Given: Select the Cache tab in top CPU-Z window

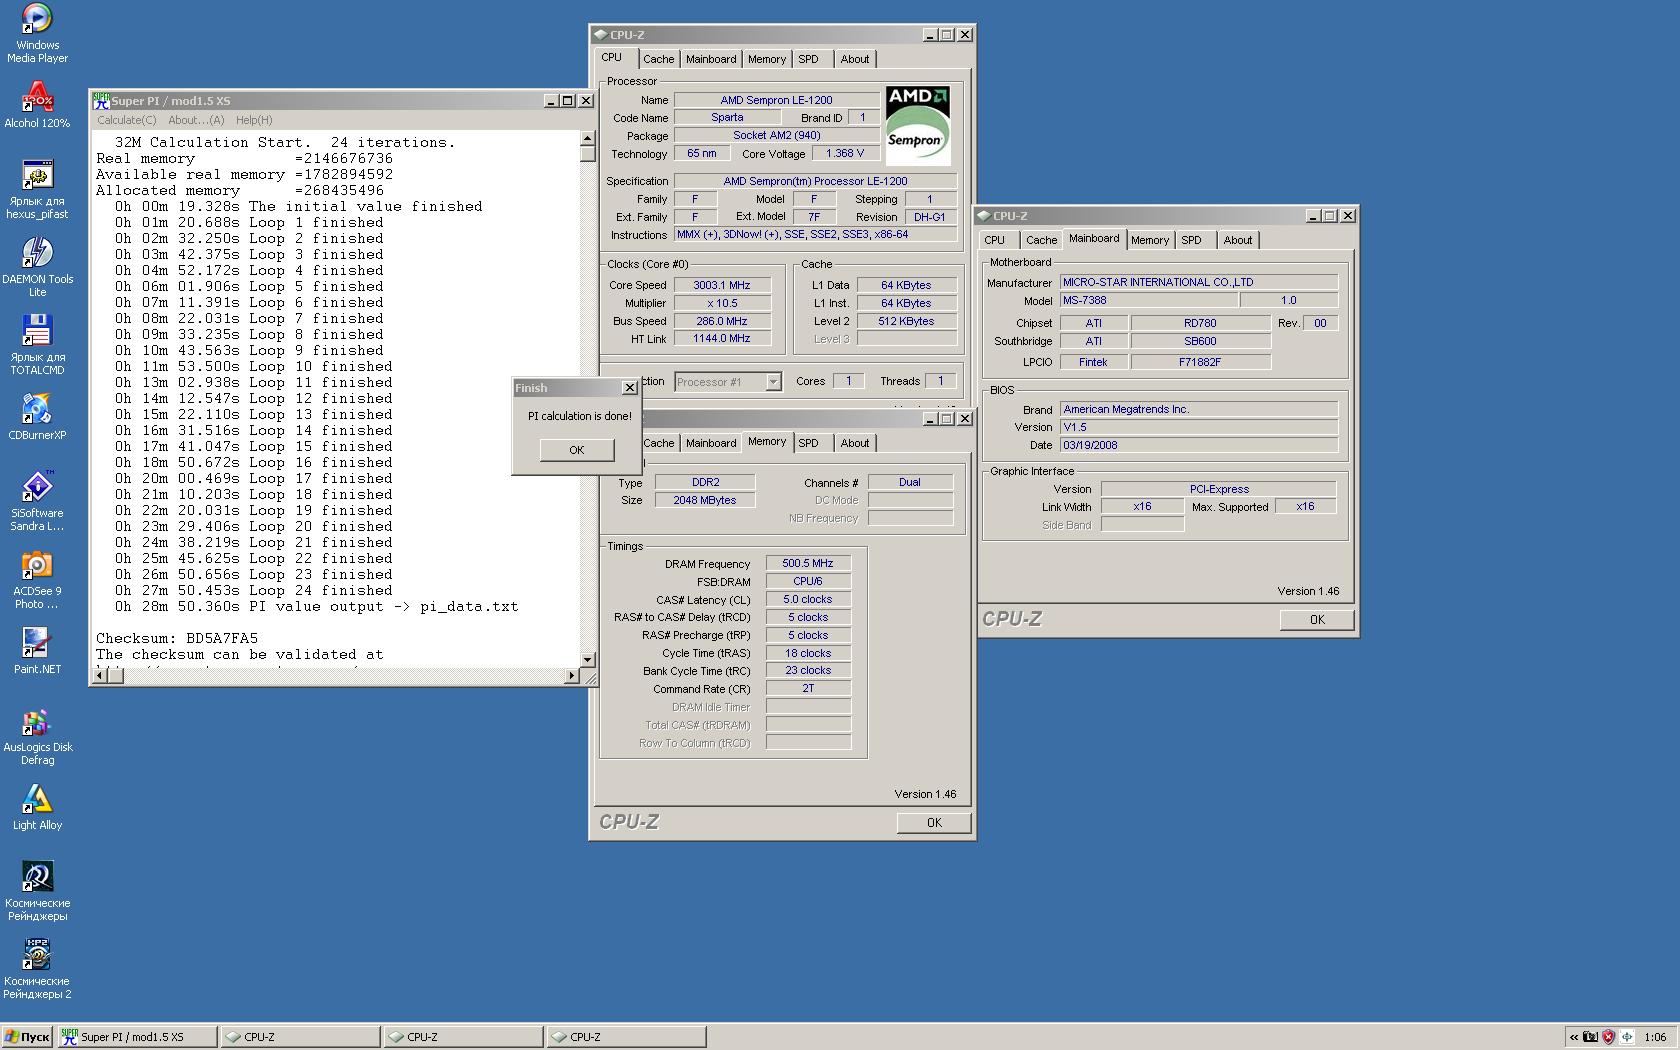Looking at the screenshot, I should pos(658,59).
